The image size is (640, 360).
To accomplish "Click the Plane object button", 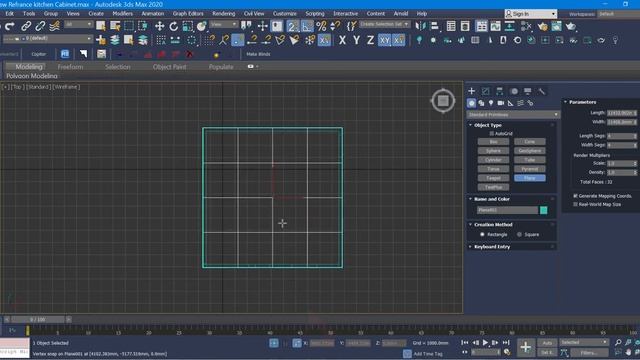I will click(529, 178).
